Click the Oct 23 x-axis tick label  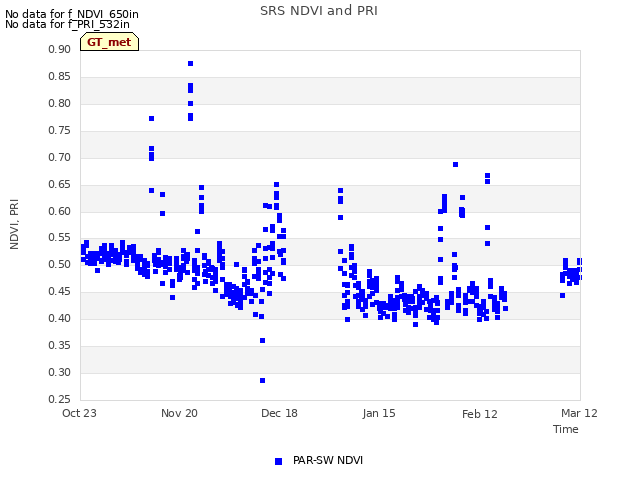79,413
